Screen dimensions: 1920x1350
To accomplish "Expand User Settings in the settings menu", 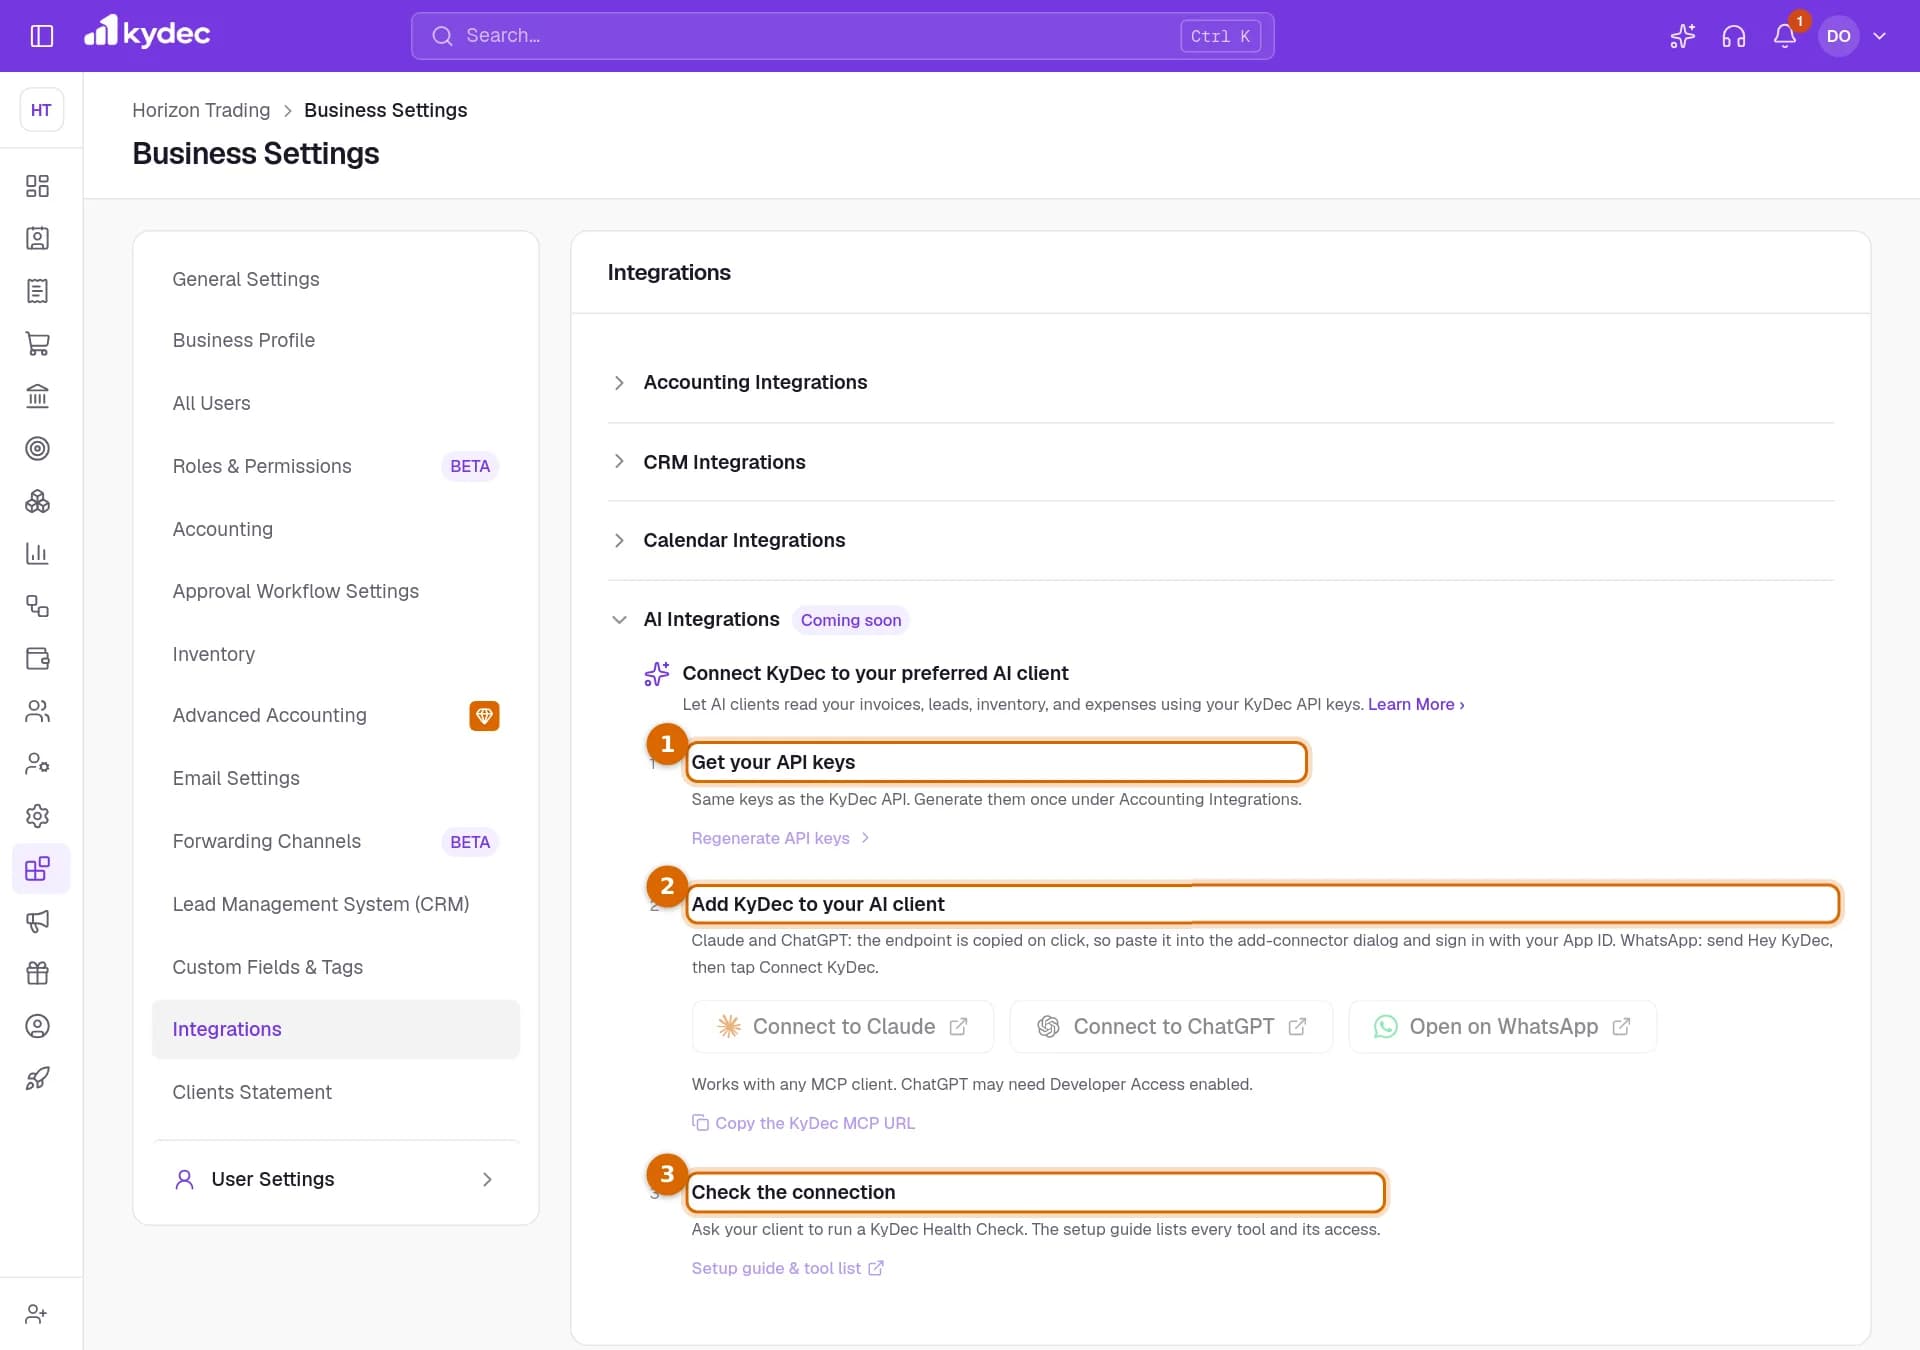I will click(336, 1179).
